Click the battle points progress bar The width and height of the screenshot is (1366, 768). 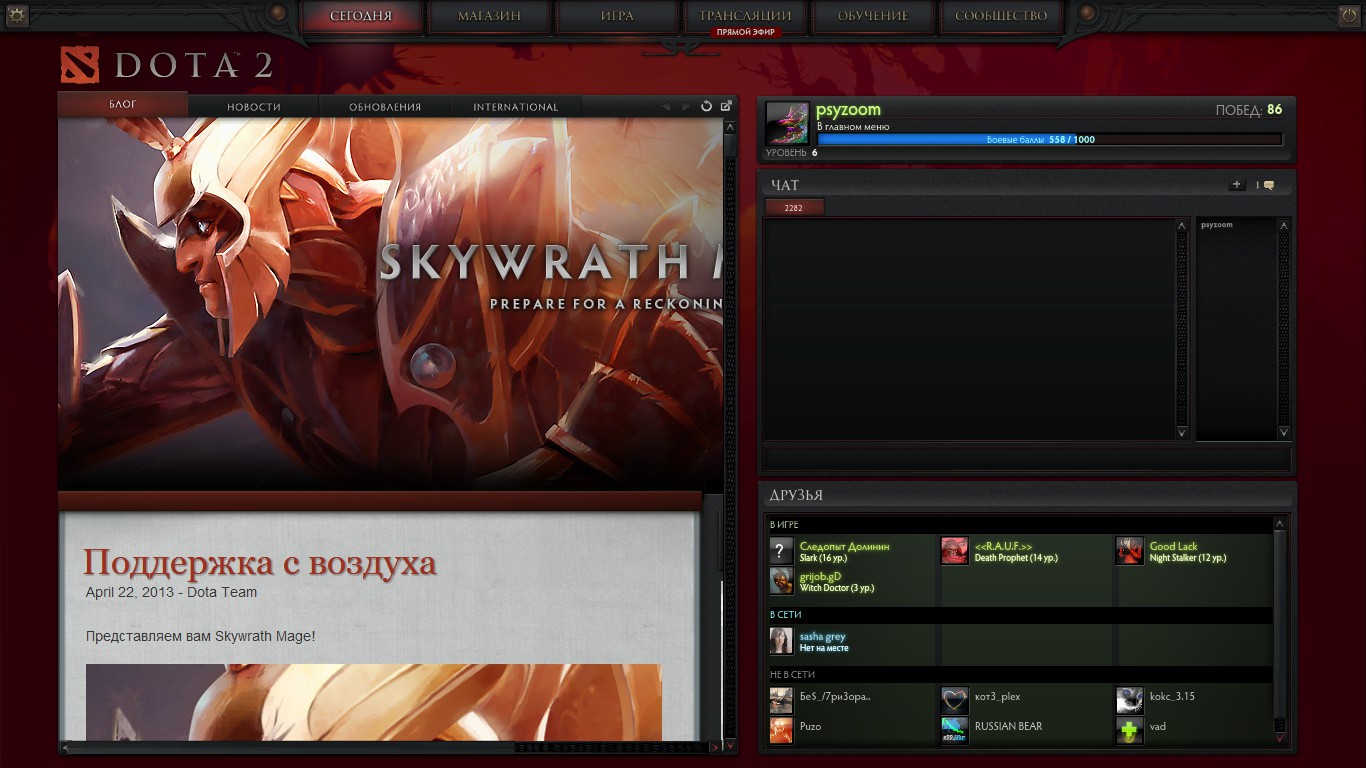pos(1050,140)
